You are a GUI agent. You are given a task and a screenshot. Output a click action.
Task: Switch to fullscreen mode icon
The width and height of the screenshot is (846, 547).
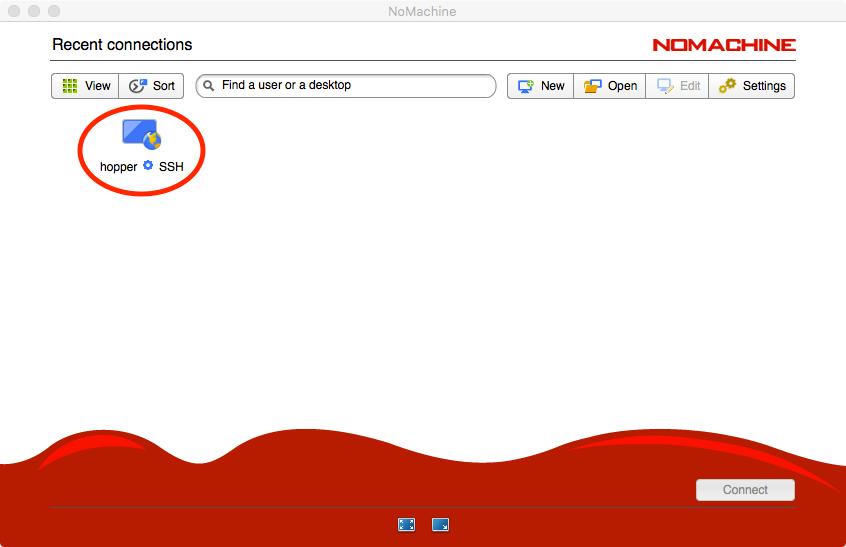[x=406, y=524]
